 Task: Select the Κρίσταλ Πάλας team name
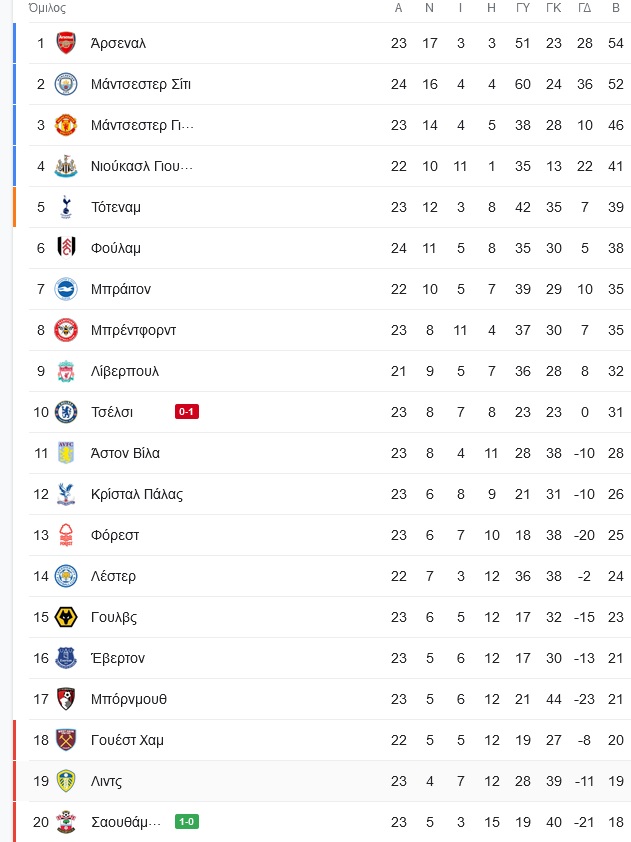coord(137,495)
